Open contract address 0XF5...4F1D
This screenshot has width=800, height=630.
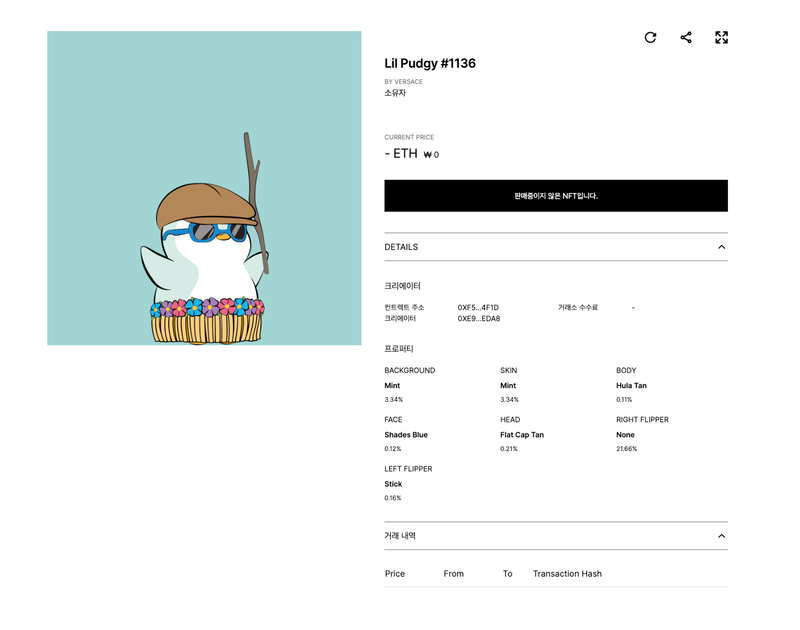pyautogui.click(x=478, y=308)
